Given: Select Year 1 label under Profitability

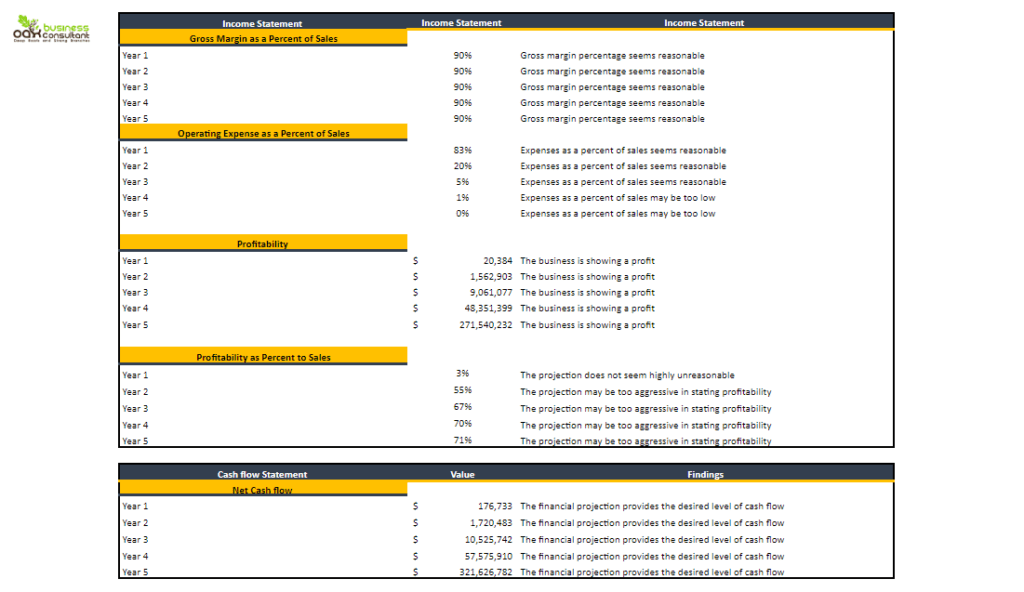Looking at the screenshot, I should point(135,261).
